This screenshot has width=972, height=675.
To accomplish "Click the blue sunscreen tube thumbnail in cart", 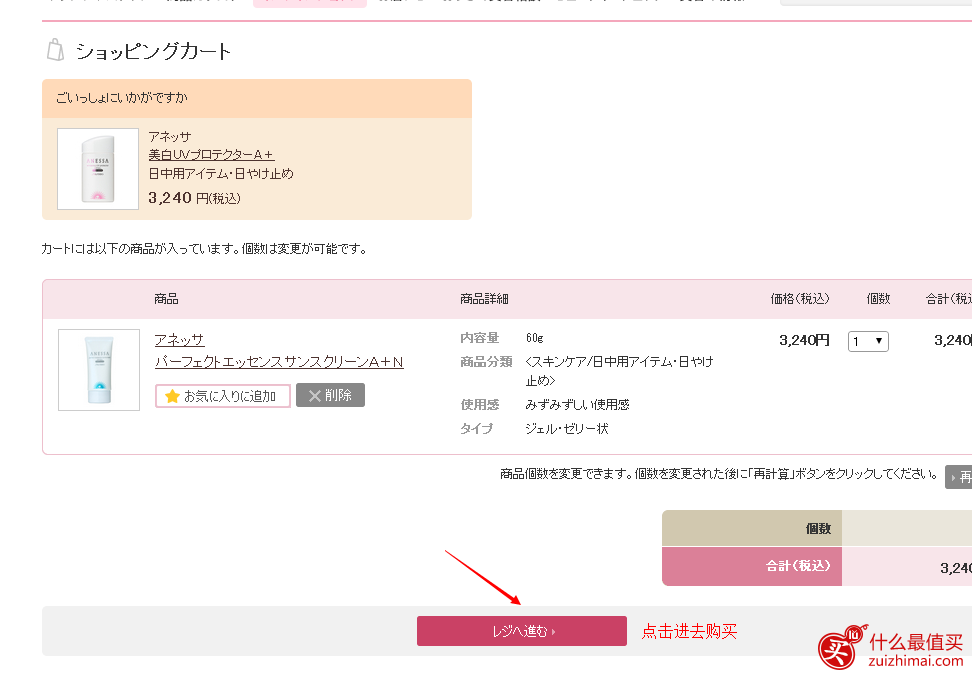I will [x=99, y=370].
